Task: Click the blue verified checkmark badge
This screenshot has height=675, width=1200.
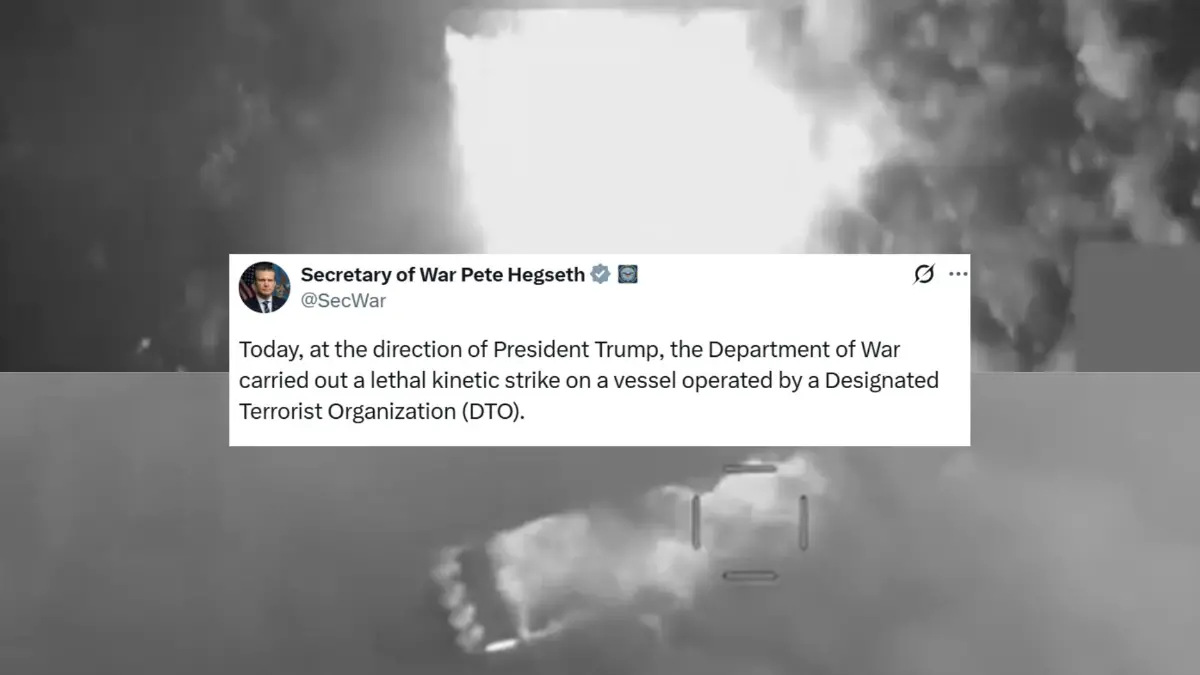Action: point(600,275)
